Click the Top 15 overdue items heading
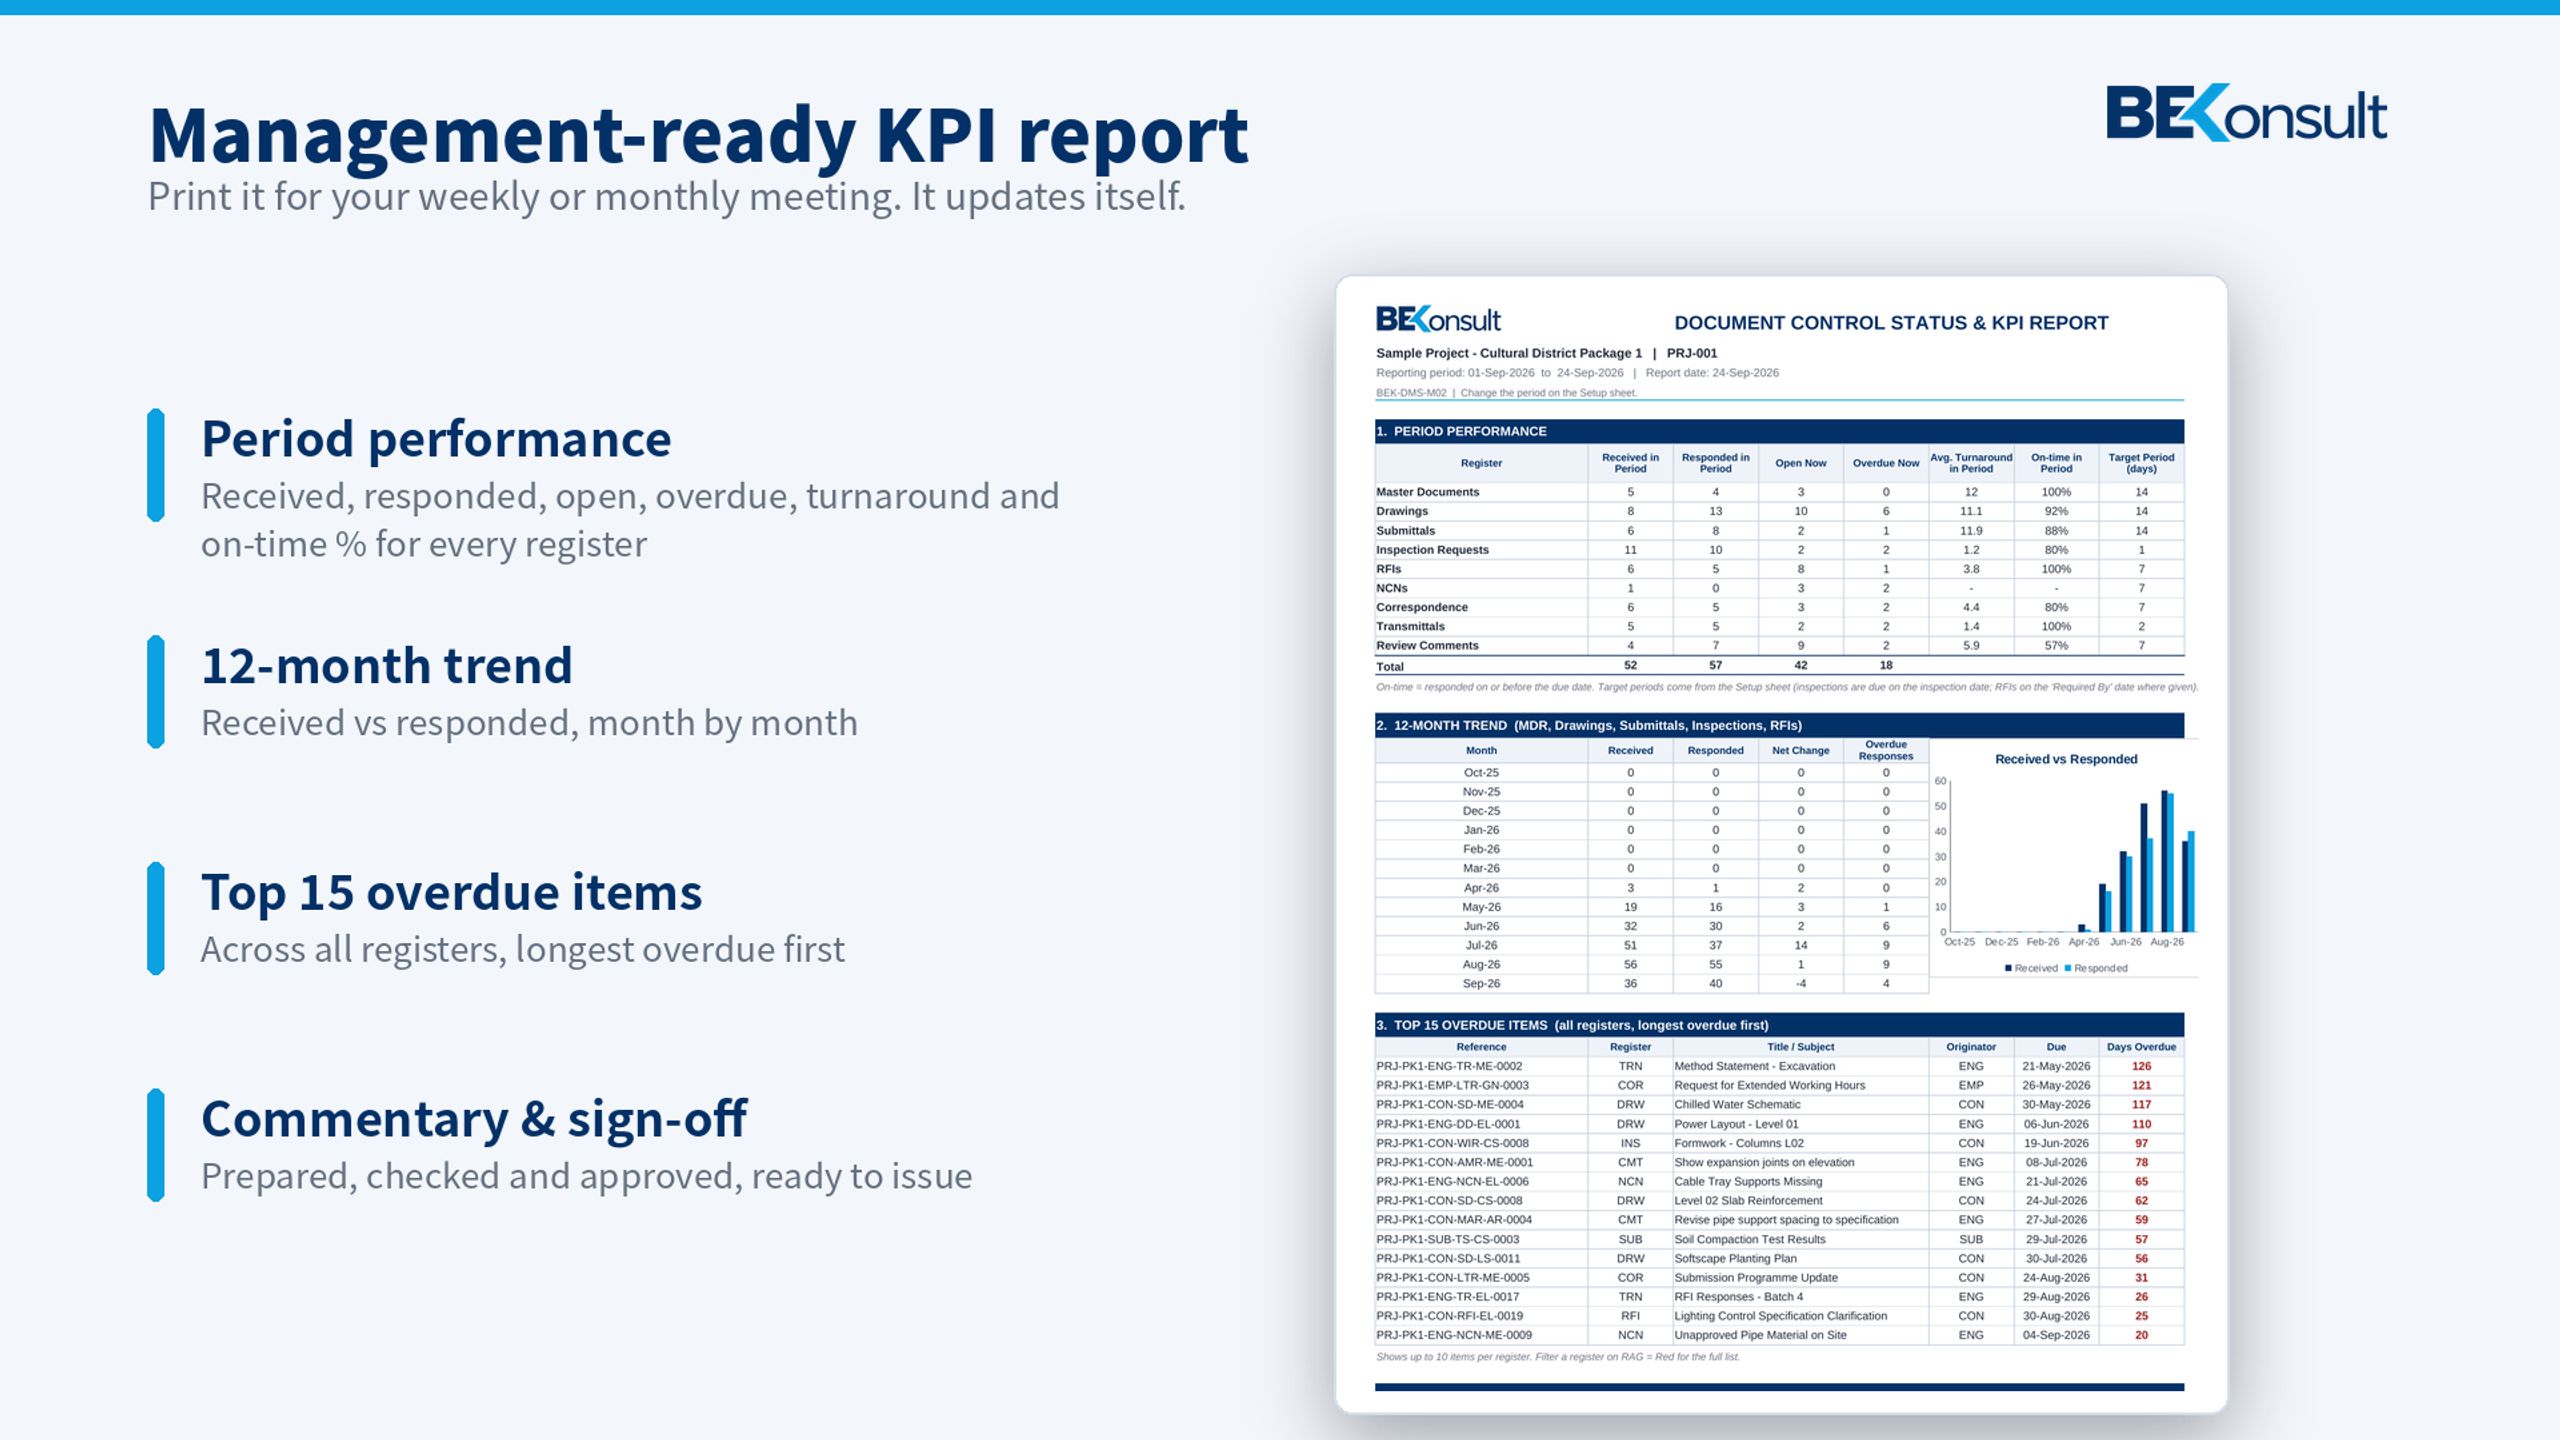Screen dimensions: 2560x1440 point(452,892)
